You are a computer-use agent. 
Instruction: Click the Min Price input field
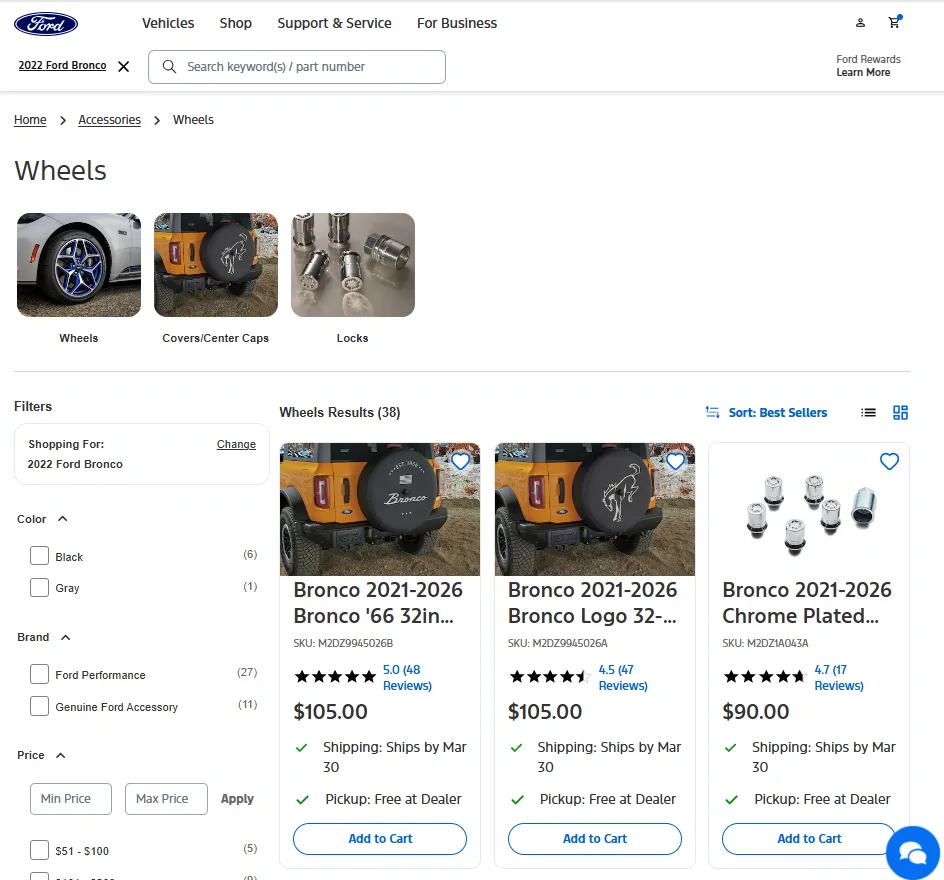pos(70,798)
